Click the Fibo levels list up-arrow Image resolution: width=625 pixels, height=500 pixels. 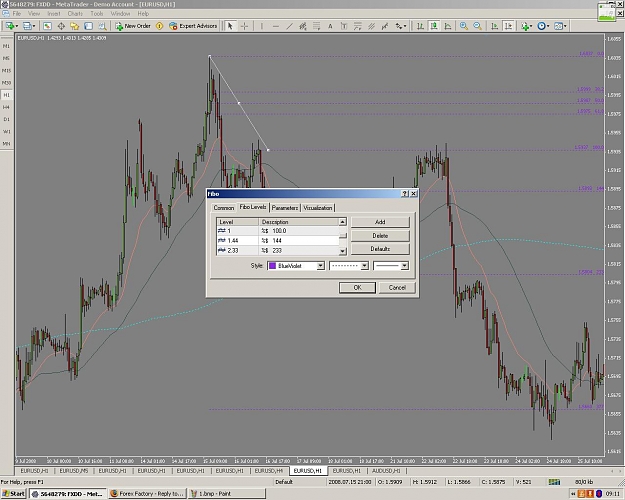[x=342, y=222]
